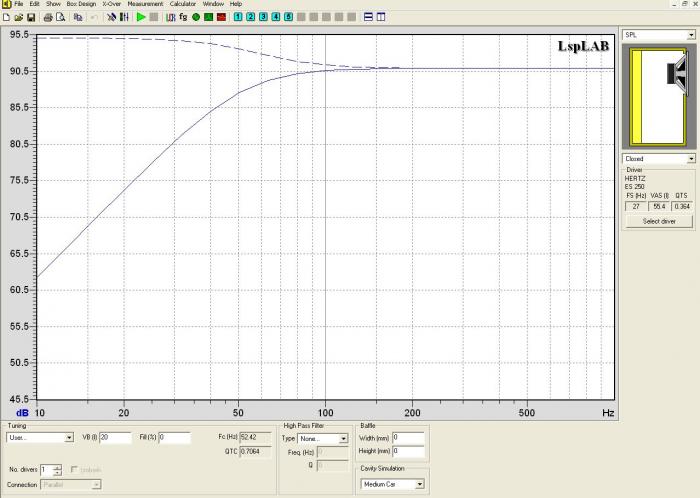Open the Box Design menu
The height and width of the screenshot is (498, 700).
tap(80, 4)
